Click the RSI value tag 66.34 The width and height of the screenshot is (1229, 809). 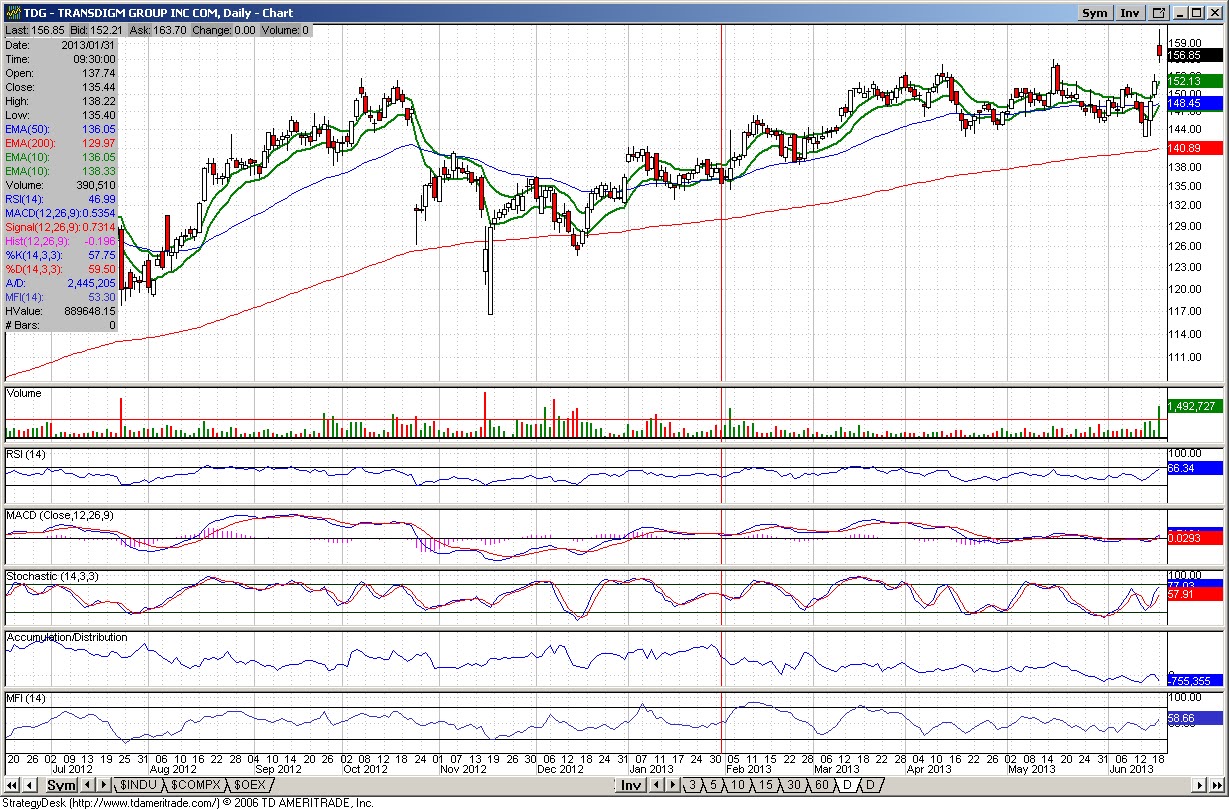(1195, 468)
